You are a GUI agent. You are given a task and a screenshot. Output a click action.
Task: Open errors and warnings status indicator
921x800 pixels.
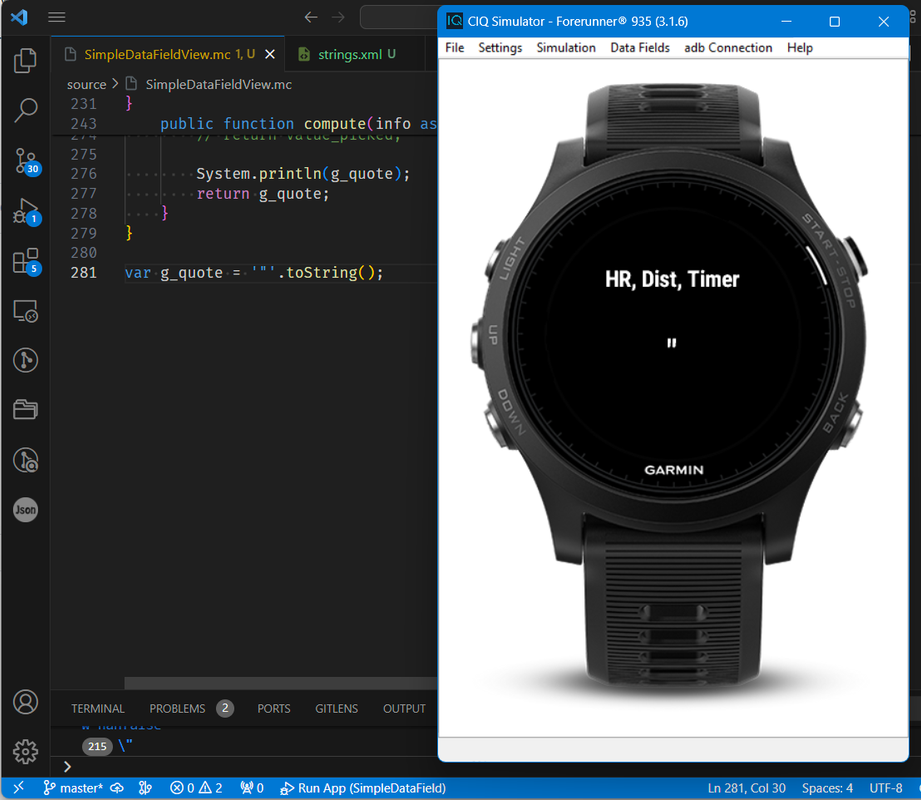[x=196, y=788]
